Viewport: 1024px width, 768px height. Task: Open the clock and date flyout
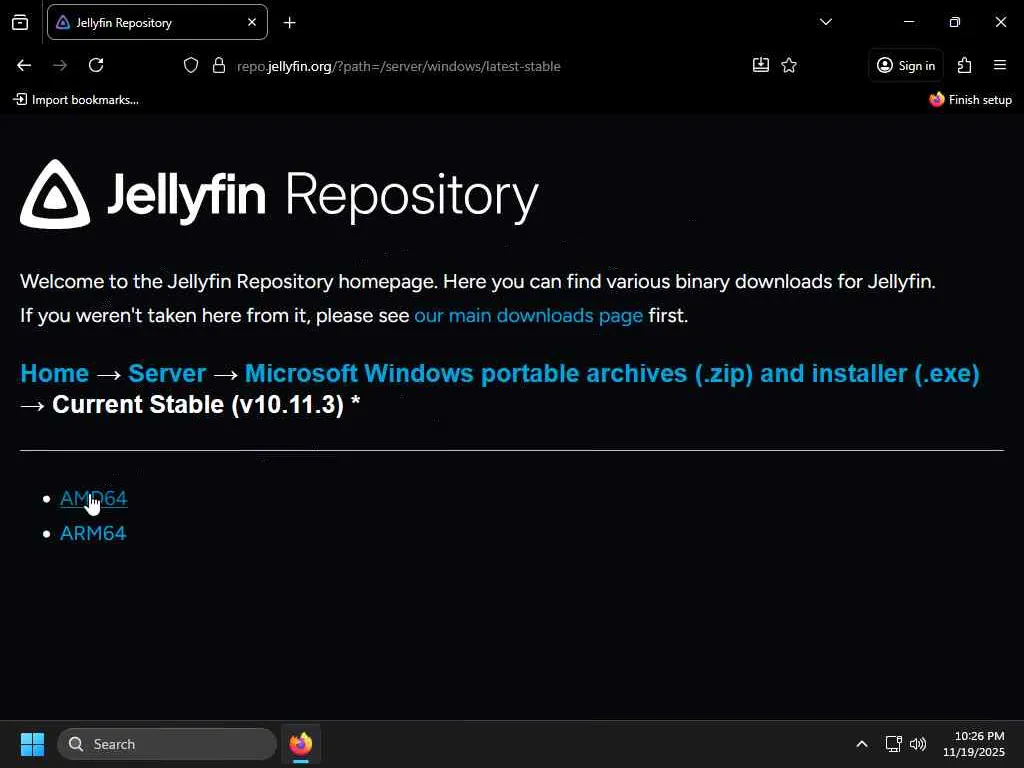pos(973,744)
